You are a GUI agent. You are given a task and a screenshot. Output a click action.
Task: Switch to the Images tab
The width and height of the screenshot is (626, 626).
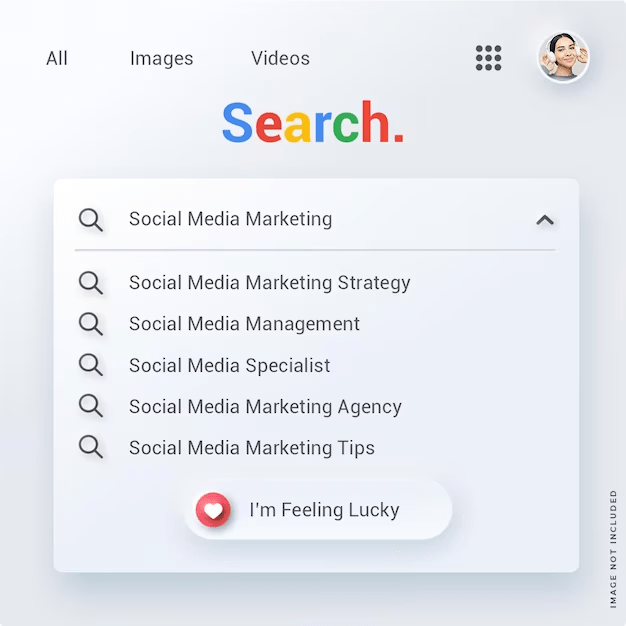[x=162, y=59]
